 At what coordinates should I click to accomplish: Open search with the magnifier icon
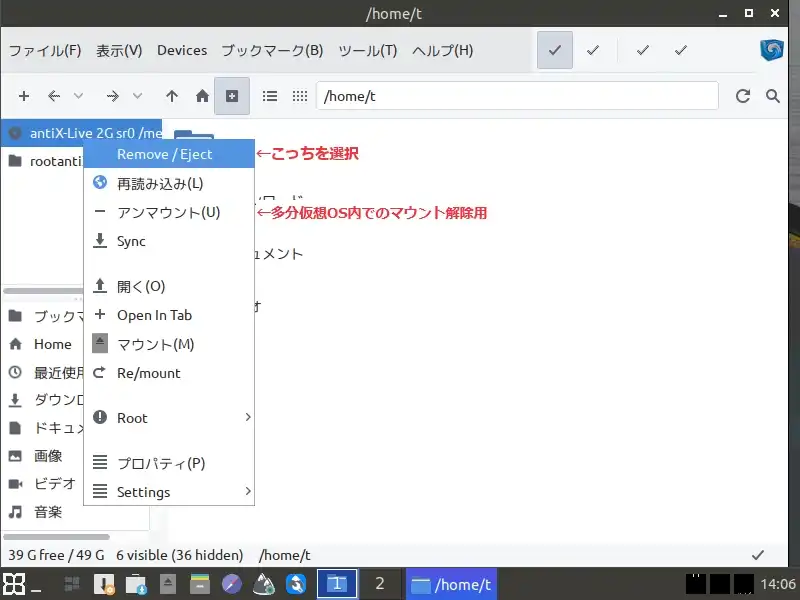coord(773,96)
